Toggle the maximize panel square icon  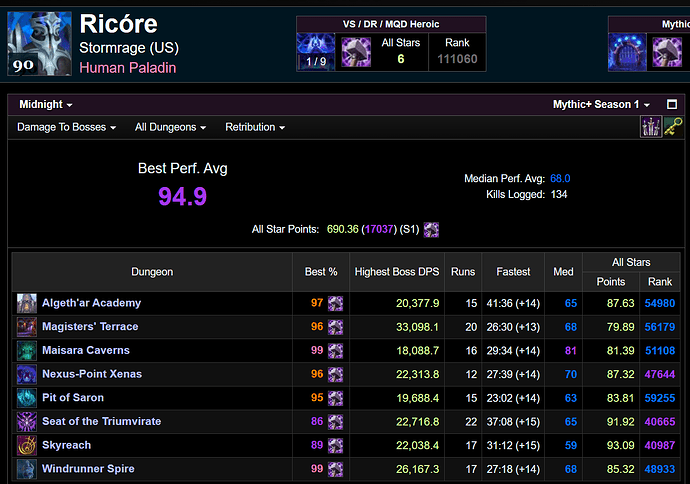click(x=672, y=104)
